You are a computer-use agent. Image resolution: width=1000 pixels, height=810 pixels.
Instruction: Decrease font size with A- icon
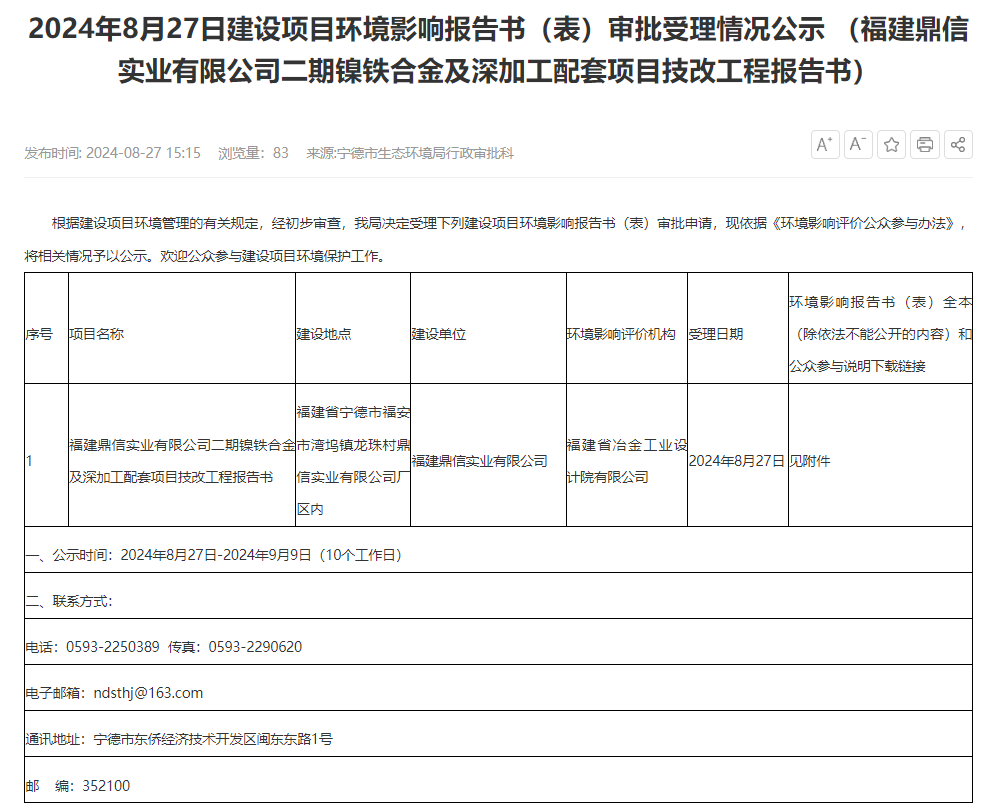858,144
